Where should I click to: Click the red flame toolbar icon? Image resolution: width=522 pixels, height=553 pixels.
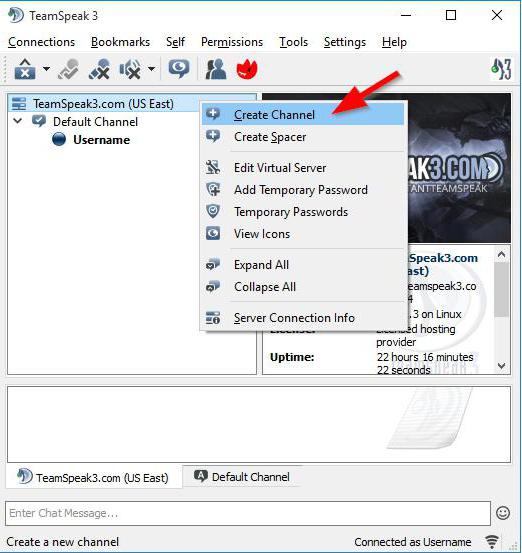[247, 69]
